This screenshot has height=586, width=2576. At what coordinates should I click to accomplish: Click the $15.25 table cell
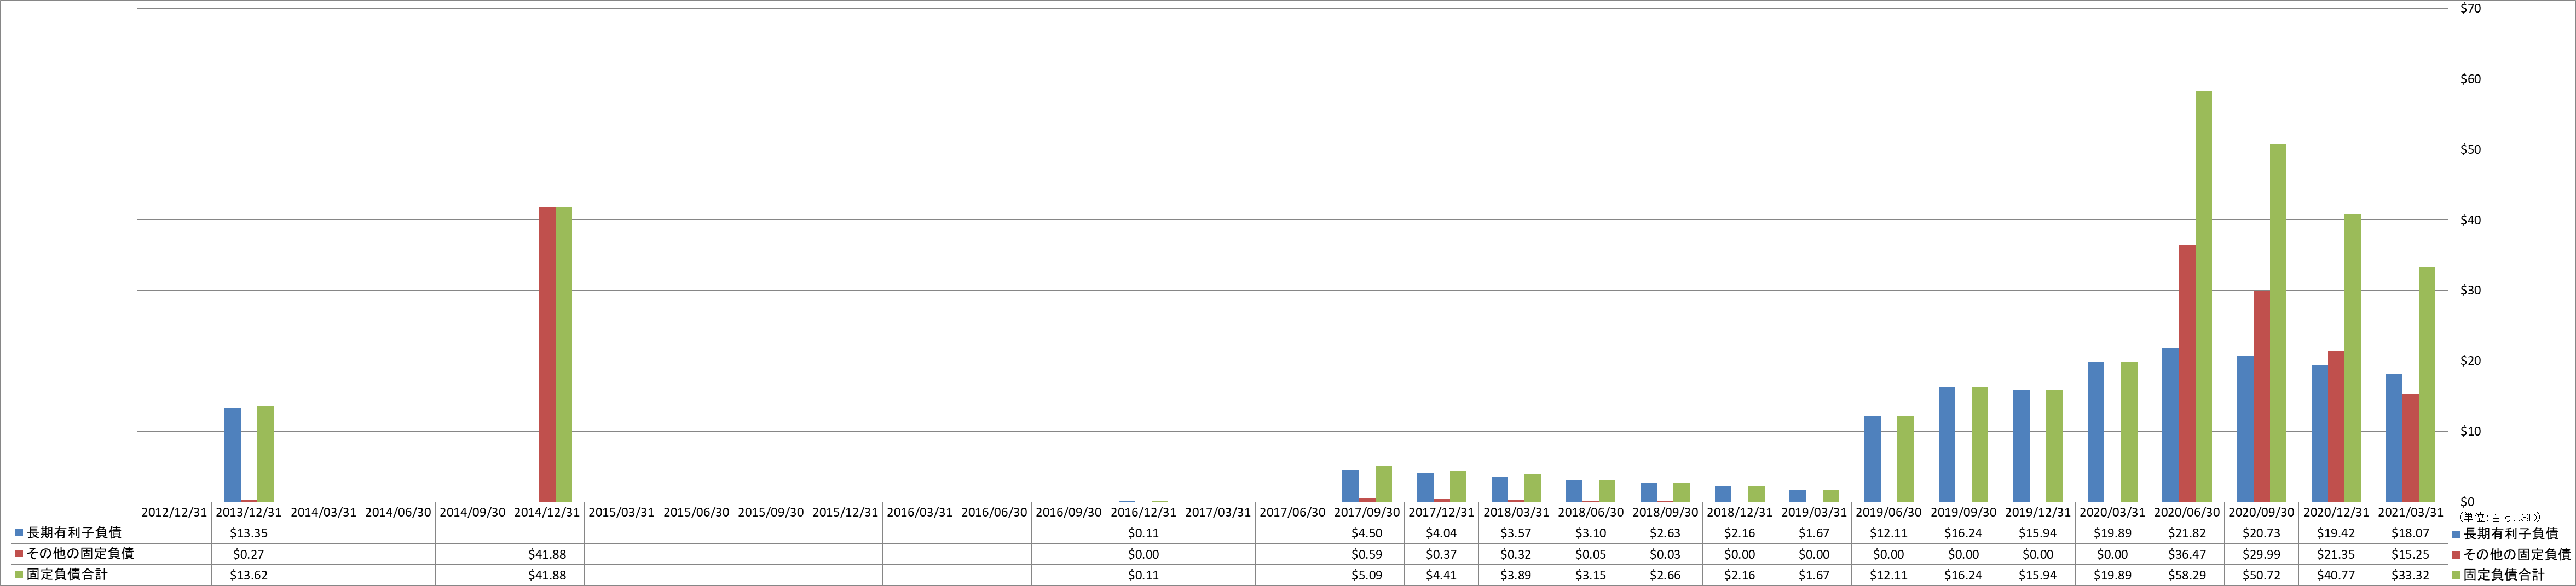point(2411,554)
